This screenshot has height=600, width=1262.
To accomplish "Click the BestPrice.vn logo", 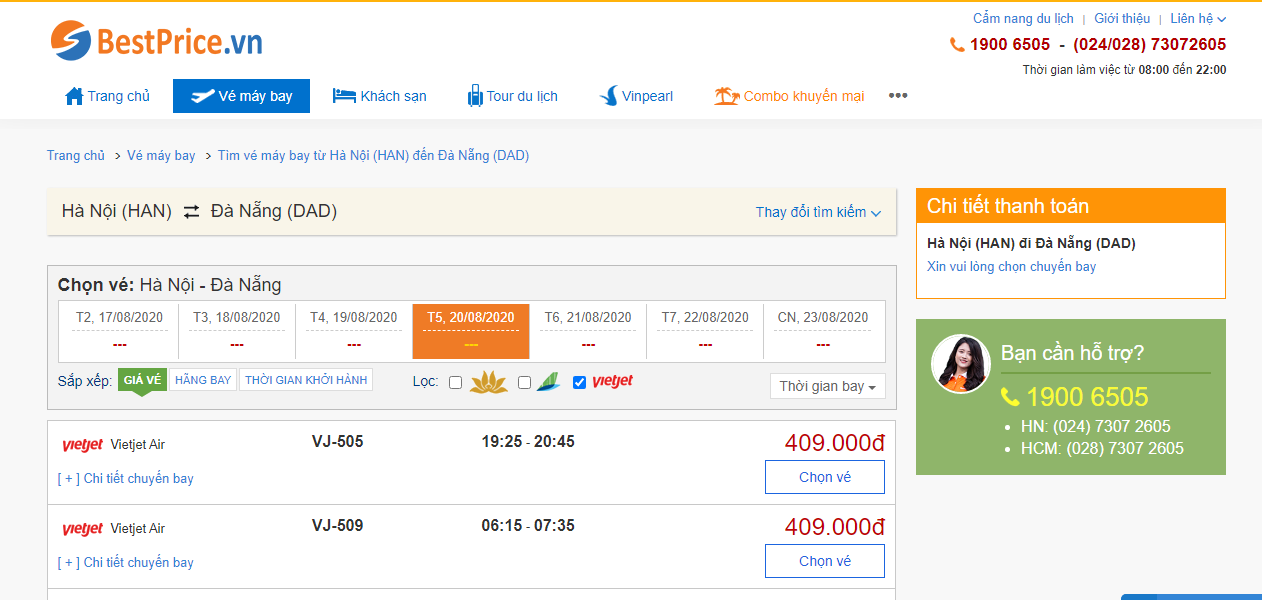I will 157,41.
